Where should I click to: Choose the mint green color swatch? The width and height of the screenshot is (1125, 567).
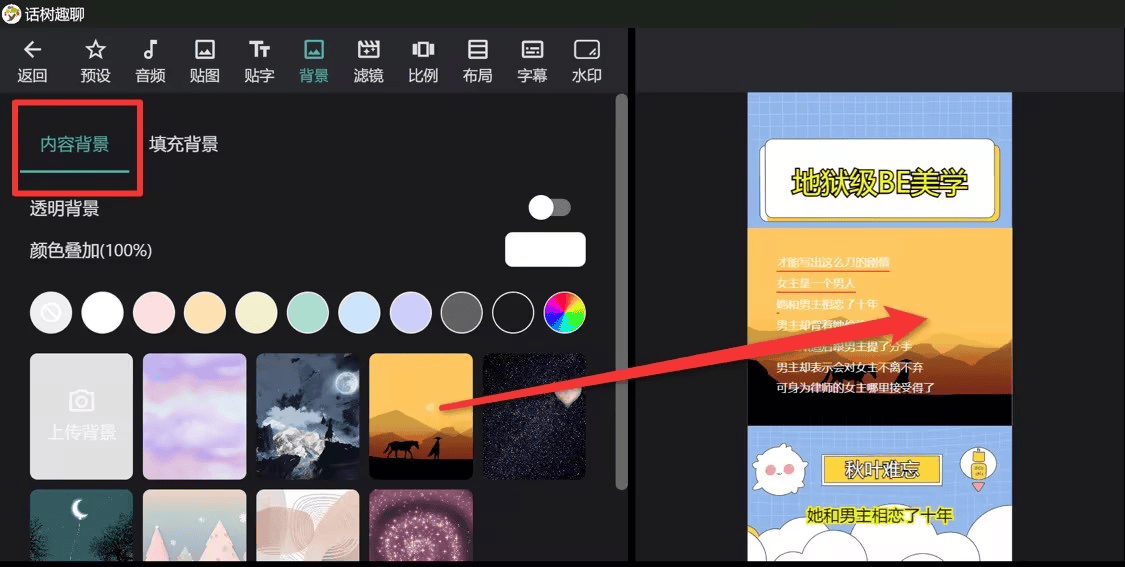(308, 313)
